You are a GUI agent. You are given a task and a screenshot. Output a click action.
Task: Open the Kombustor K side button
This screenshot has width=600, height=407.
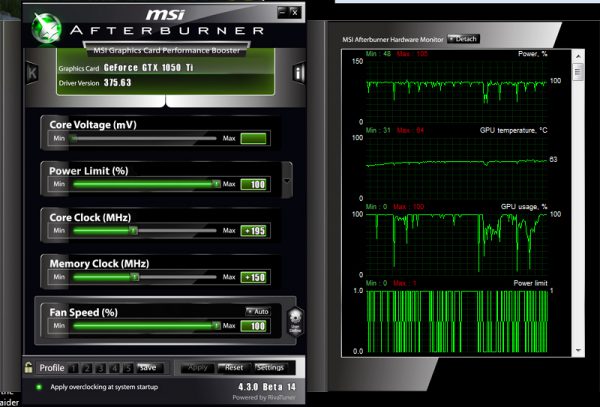pos(32,72)
